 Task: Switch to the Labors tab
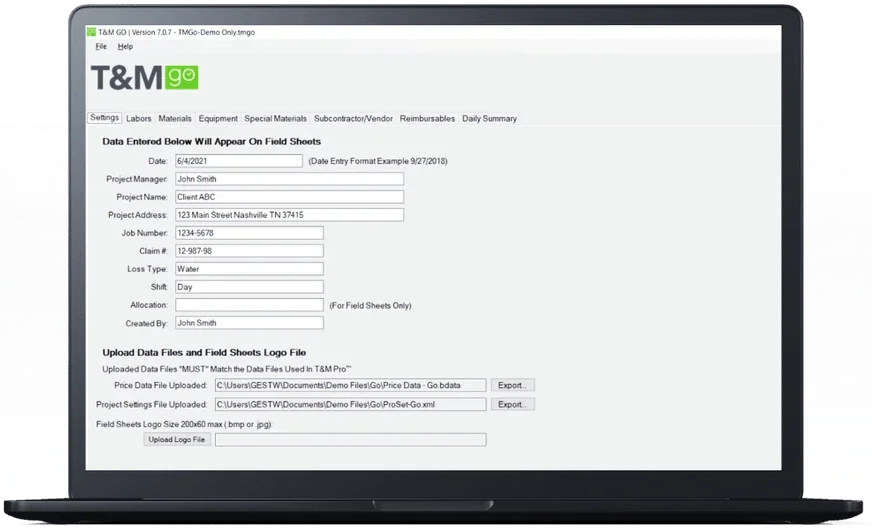point(138,118)
